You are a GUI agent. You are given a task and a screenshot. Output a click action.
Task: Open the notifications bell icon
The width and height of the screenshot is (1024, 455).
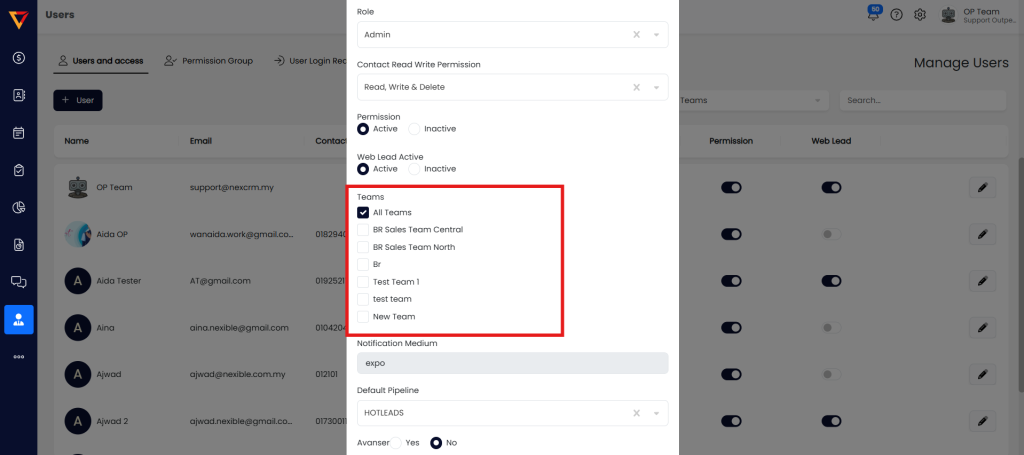click(874, 14)
